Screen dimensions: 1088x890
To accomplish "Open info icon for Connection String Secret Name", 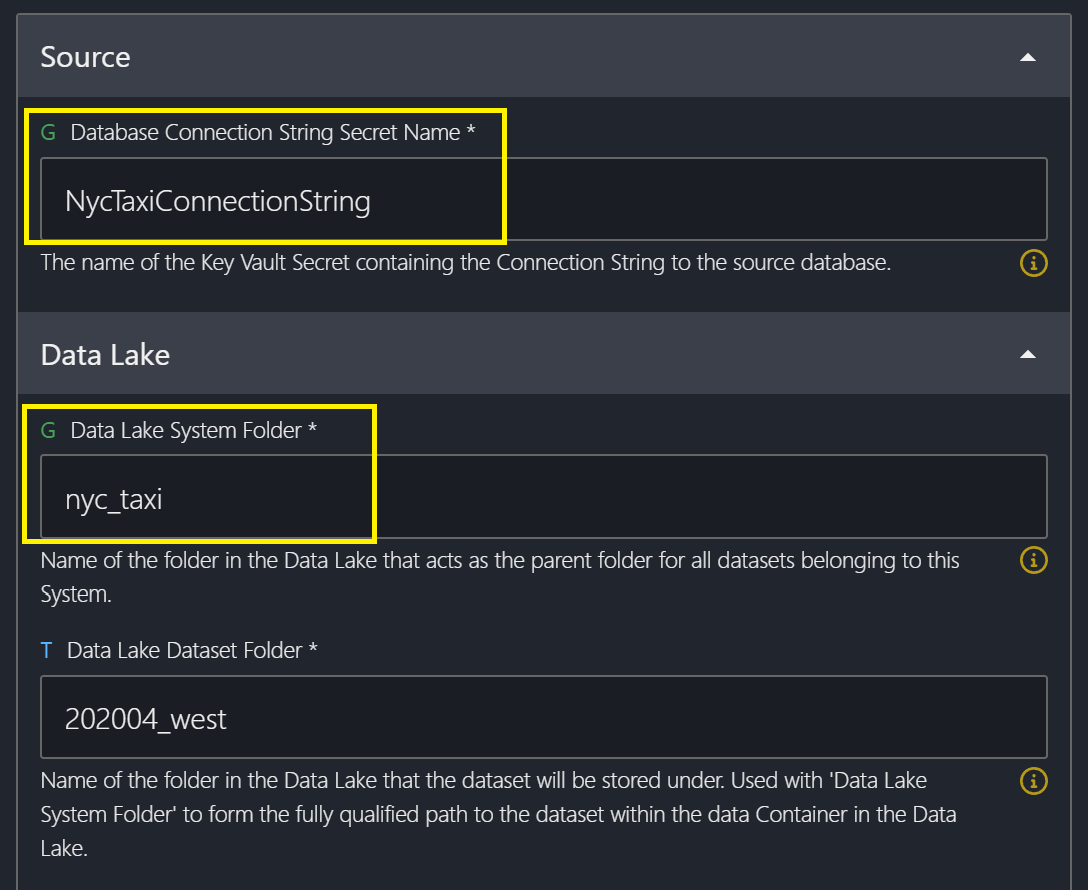I will coord(1033,264).
